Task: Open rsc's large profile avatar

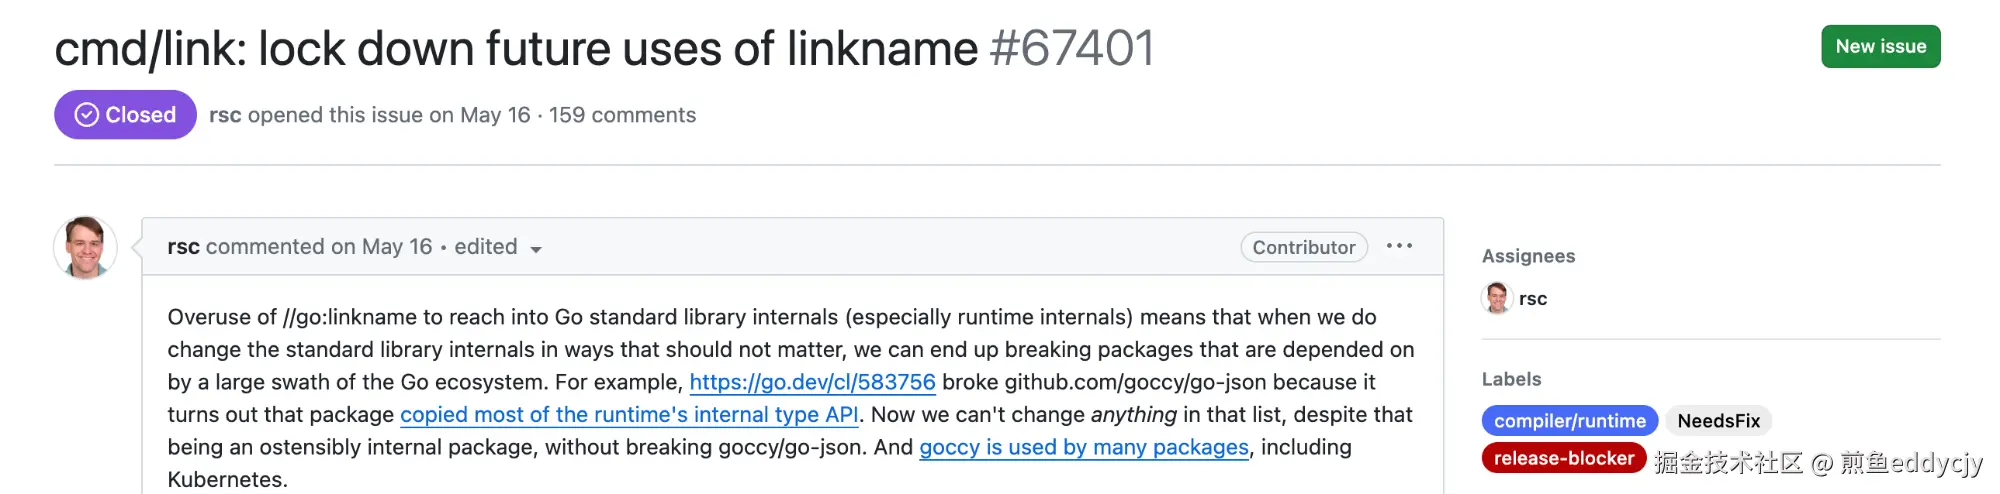Action: pos(85,247)
